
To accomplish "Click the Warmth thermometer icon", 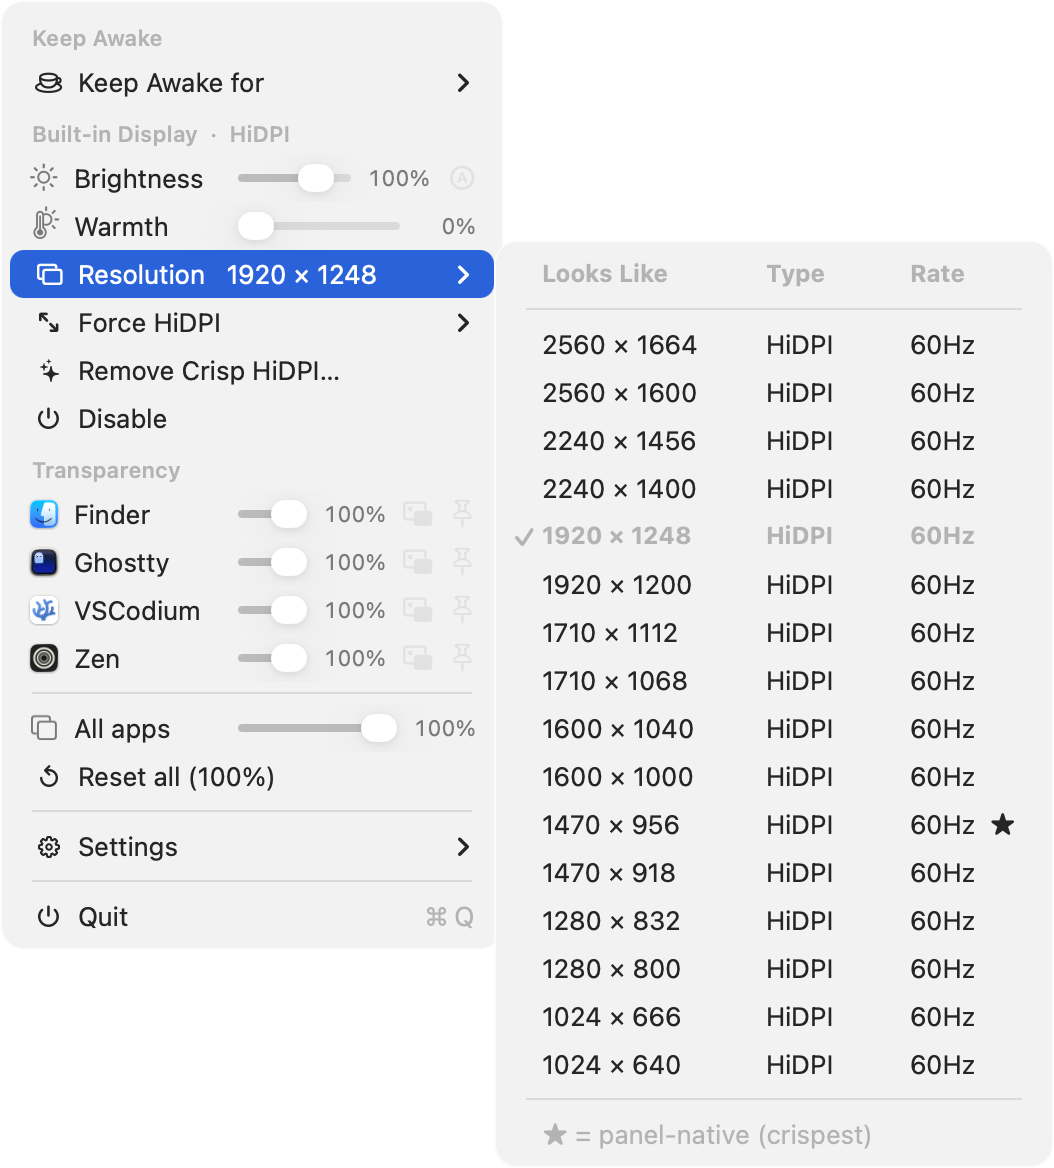I will pyautogui.click(x=45, y=224).
